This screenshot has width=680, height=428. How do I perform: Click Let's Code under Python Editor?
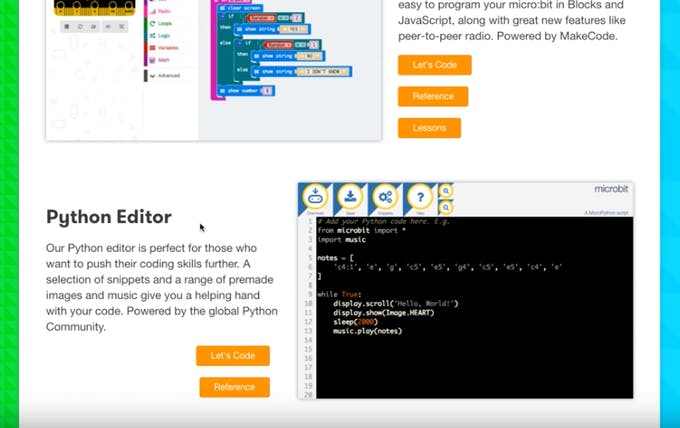(233, 356)
